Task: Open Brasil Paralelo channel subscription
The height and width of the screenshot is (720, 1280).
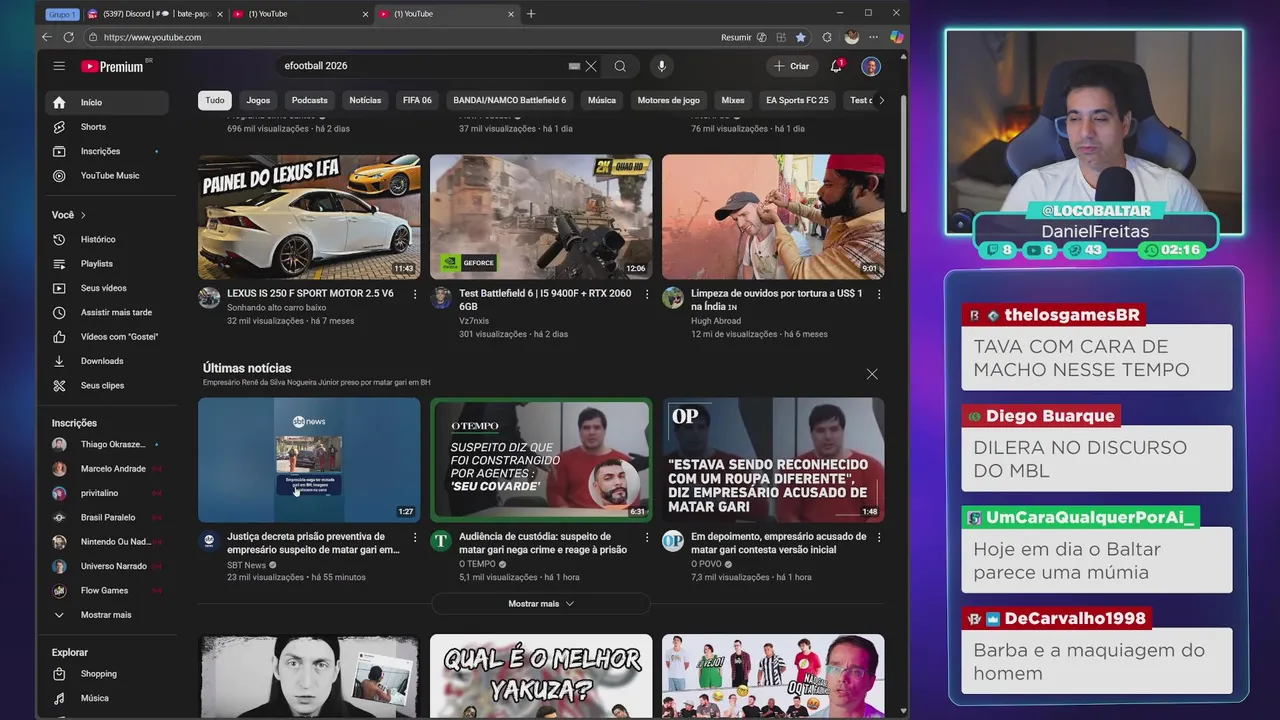Action: pyautogui.click(x=107, y=517)
